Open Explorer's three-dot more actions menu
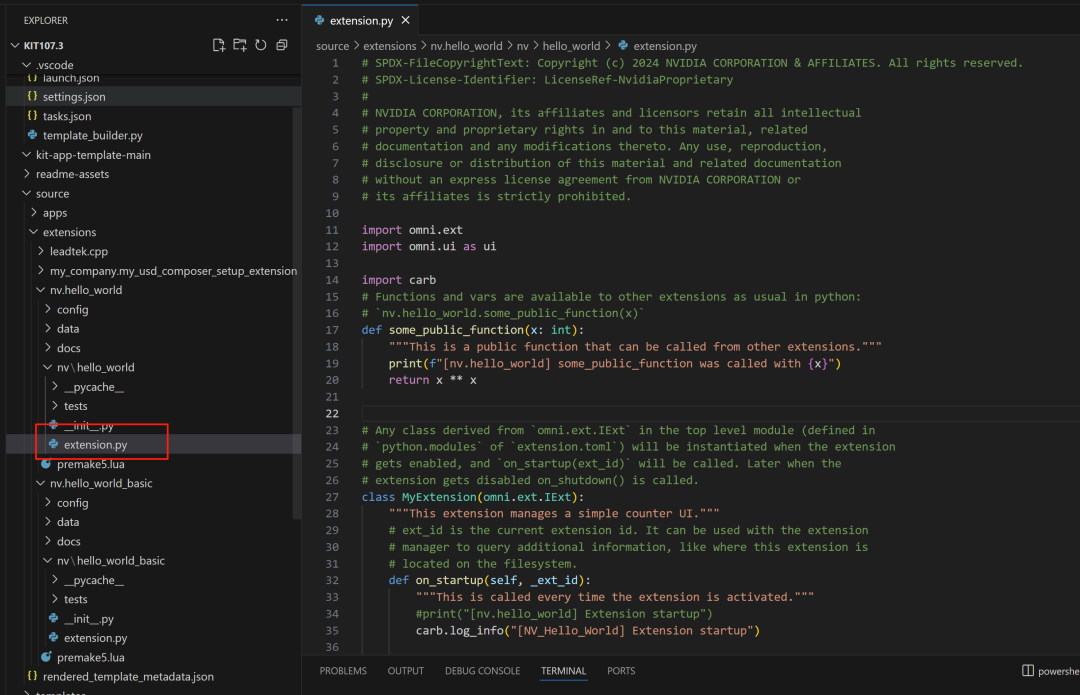 click(x=282, y=20)
